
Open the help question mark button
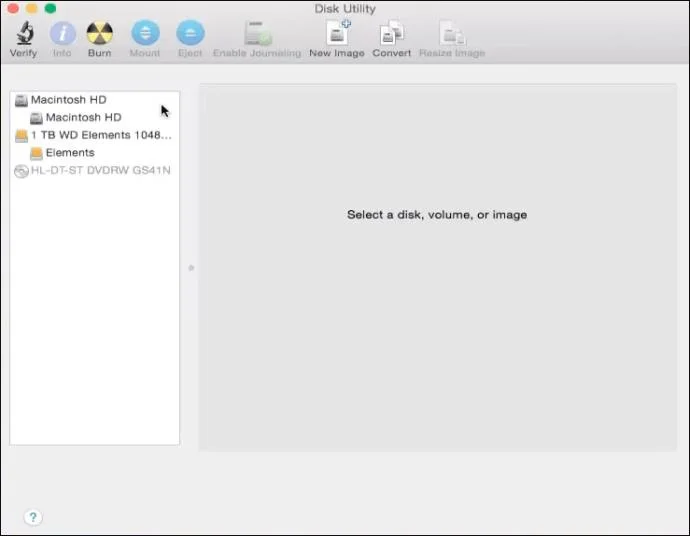(x=33, y=517)
